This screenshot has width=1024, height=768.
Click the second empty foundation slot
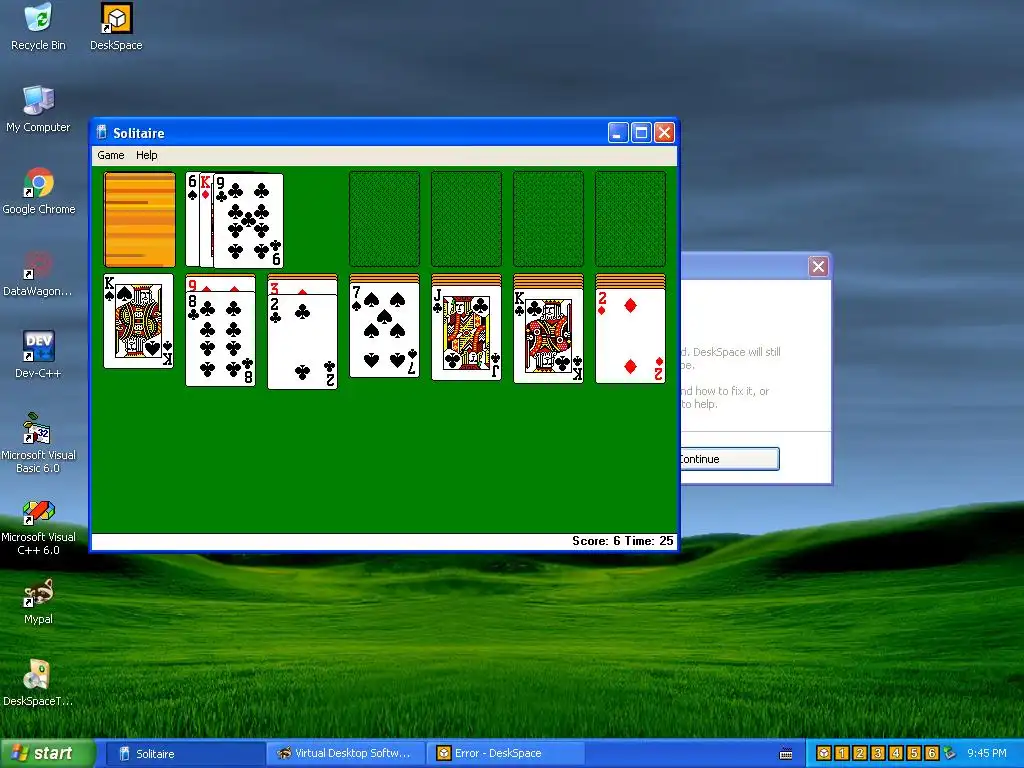tap(466, 219)
